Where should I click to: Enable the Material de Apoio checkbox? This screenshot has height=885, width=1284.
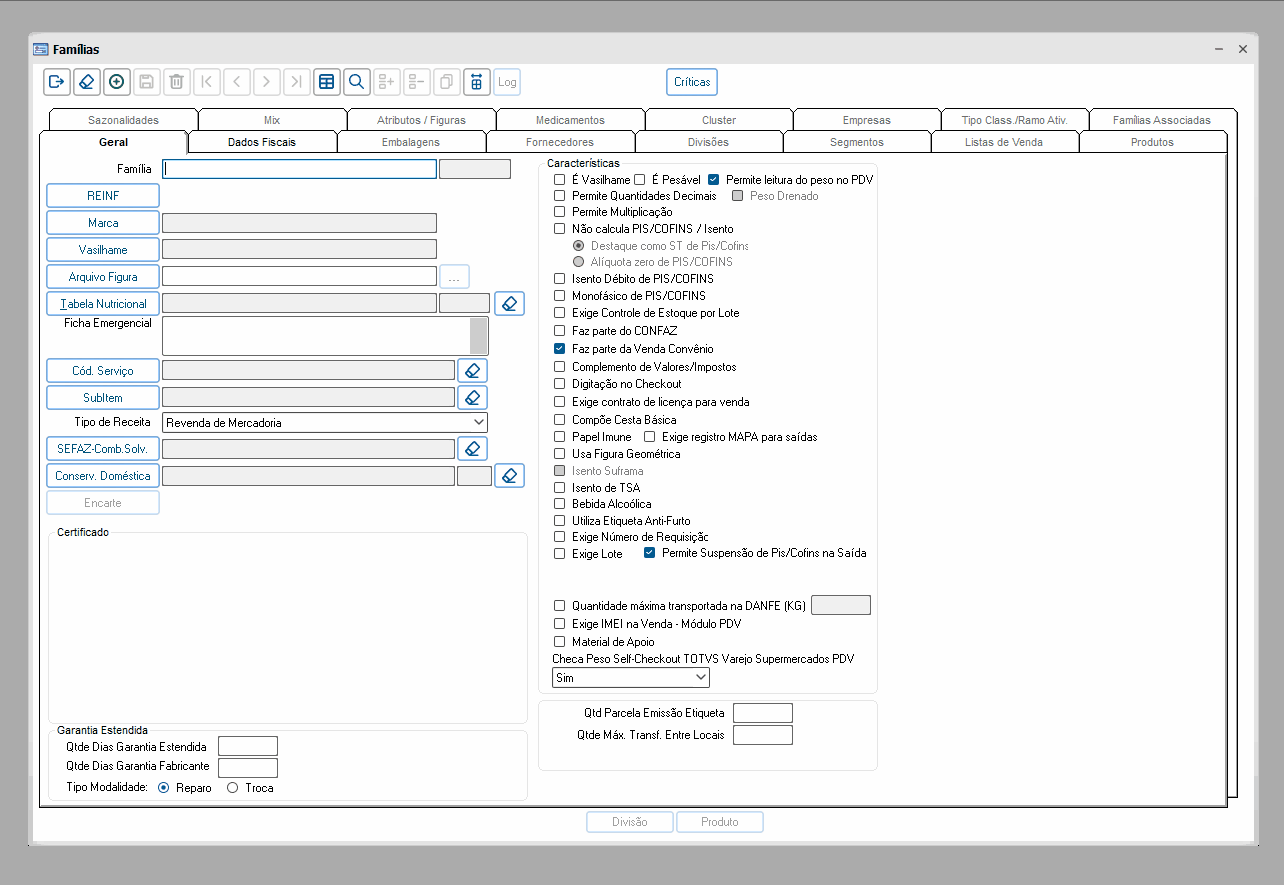tap(560, 642)
